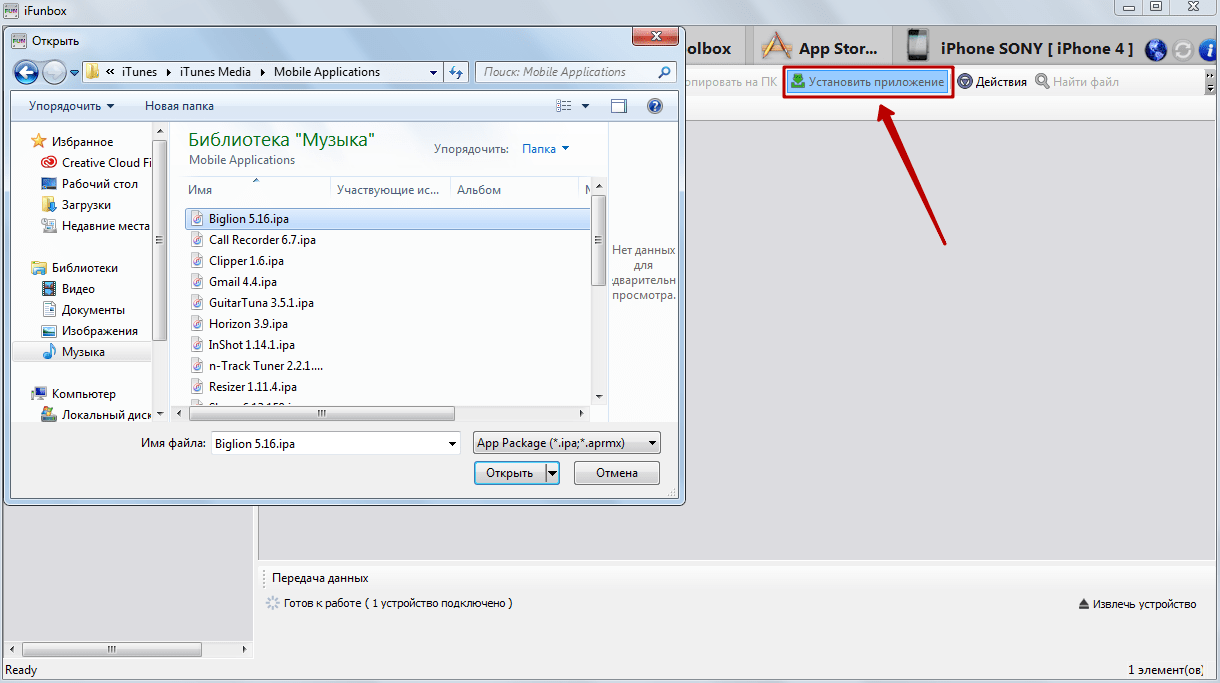Screen dimensions: 1220x683
Task: Click the New folder (Новая папка) button
Action: coord(179,106)
